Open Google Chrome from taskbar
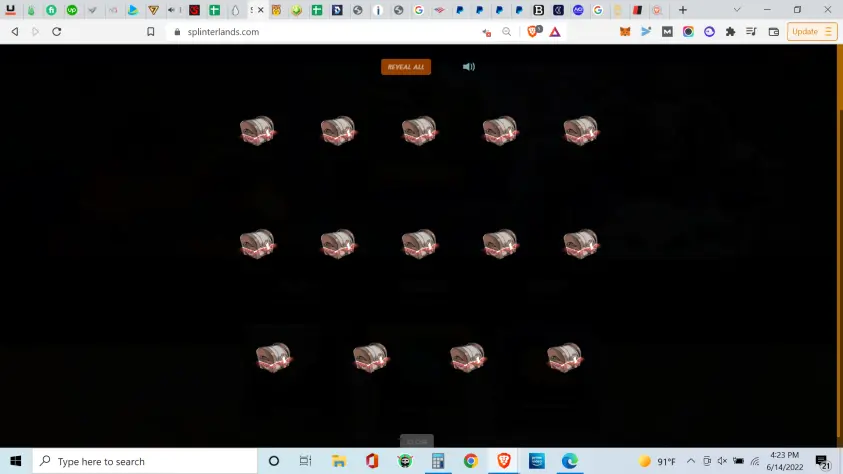The height and width of the screenshot is (474, 843). [471, 461]
